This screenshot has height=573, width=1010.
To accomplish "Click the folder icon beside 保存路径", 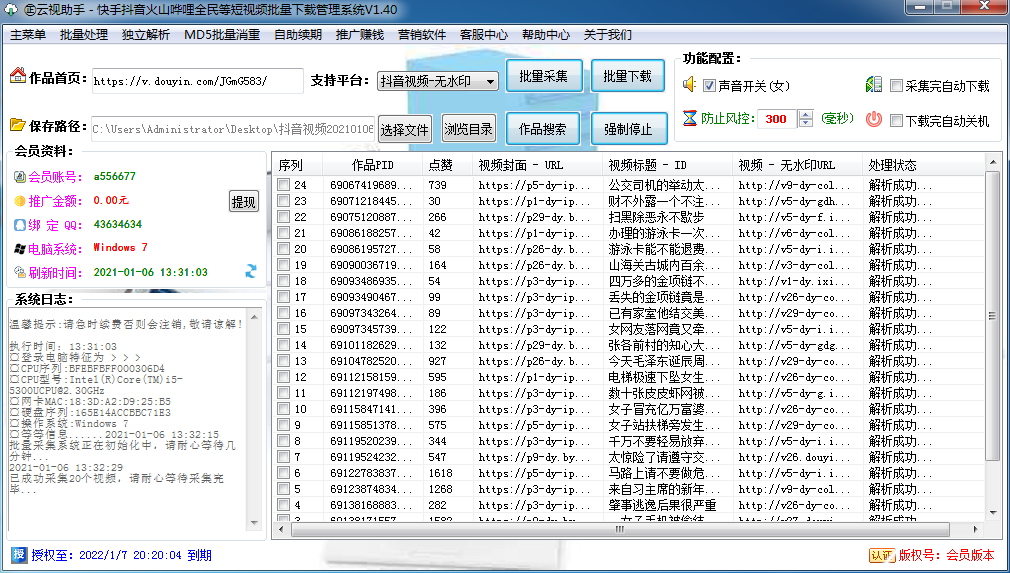I will coord(18,124).
